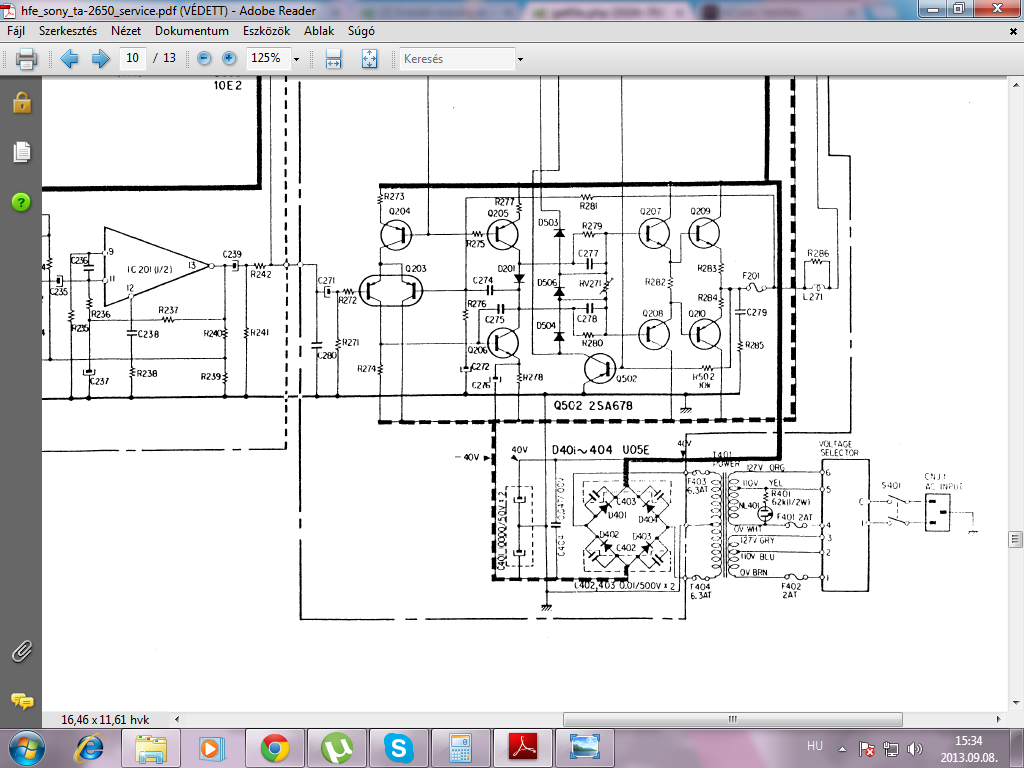This screenshot has width=1024, height=768.
Task: Click the zoom in plus button
Action: pyautogui.click(x=229, y=59)
